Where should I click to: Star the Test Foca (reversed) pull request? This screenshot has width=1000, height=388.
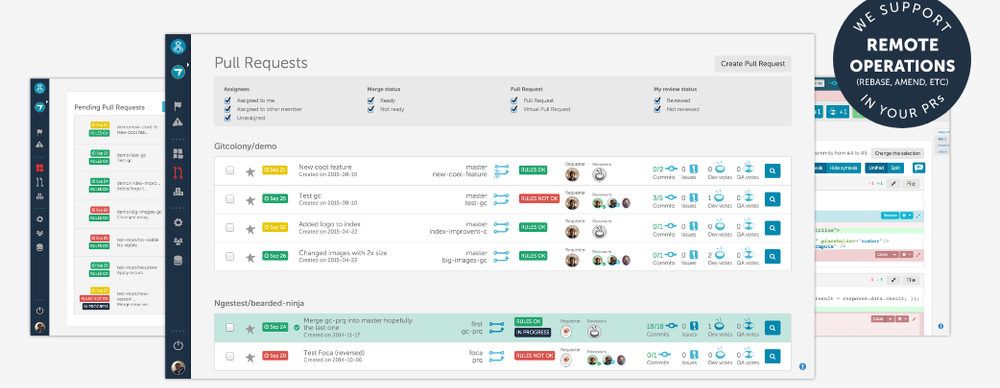tap(251, 357)
